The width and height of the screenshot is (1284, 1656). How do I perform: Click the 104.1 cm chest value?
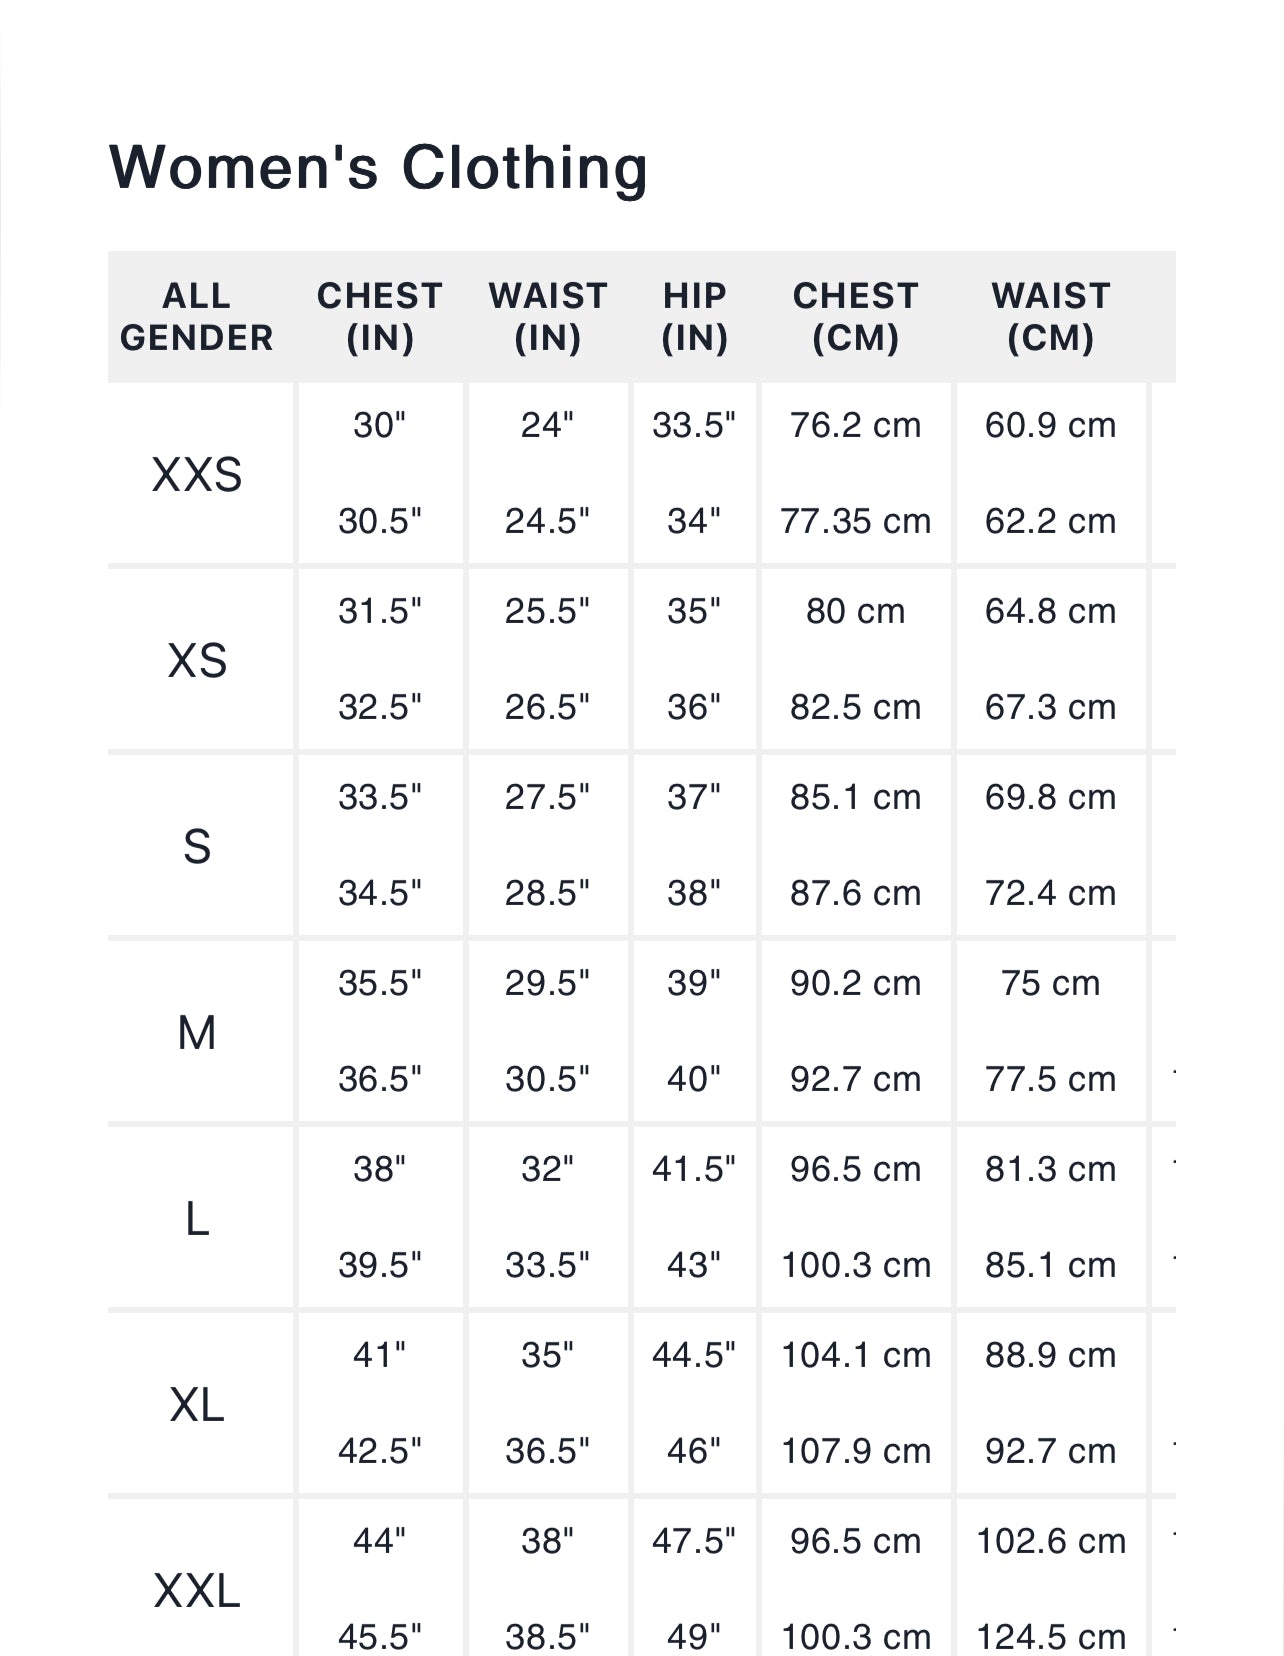[855, 1355]
